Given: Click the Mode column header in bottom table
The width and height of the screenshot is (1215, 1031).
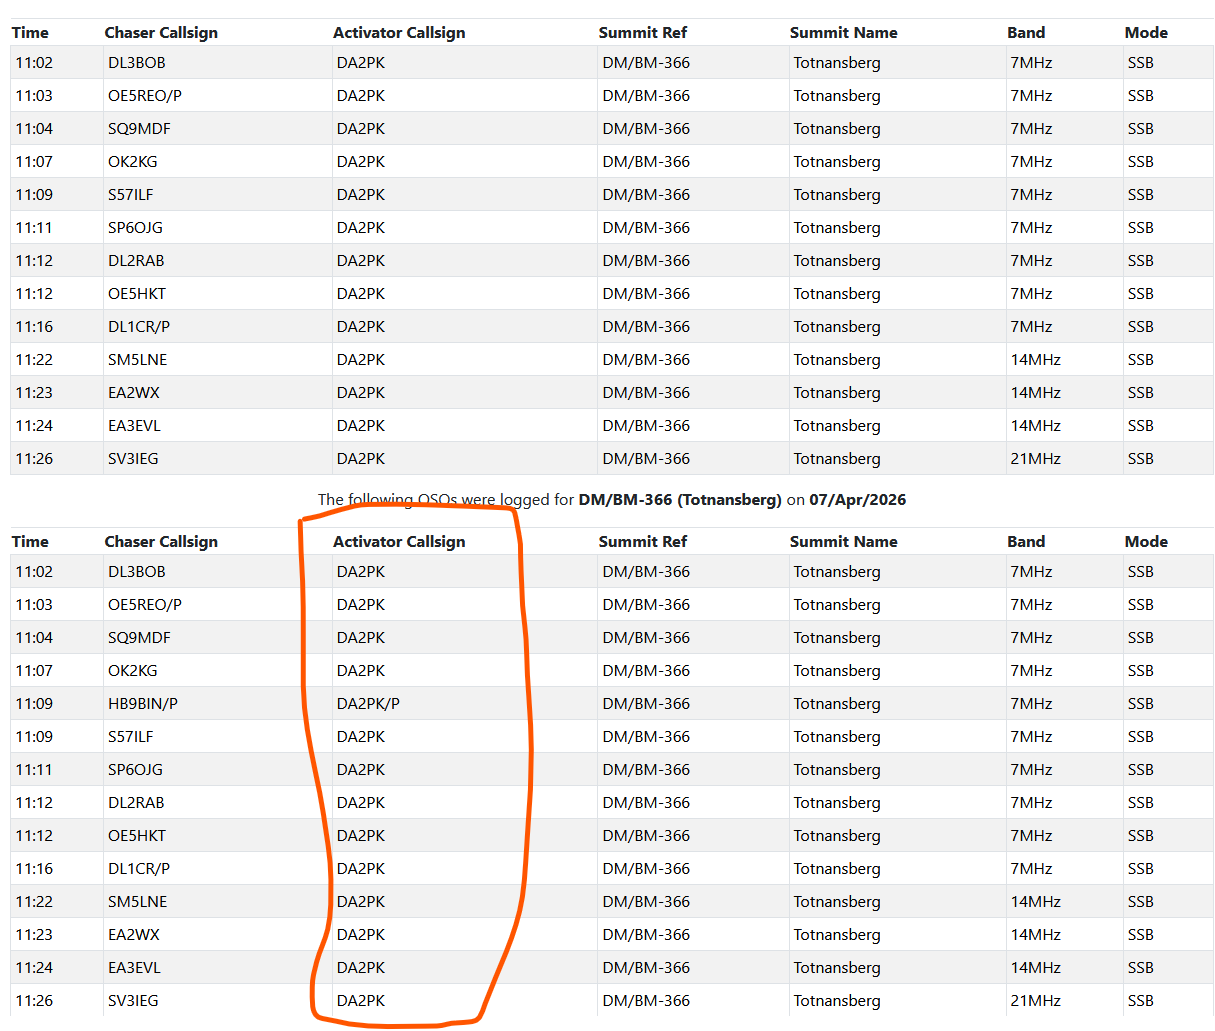Looking at the screenshot, I should (1146, 541).
